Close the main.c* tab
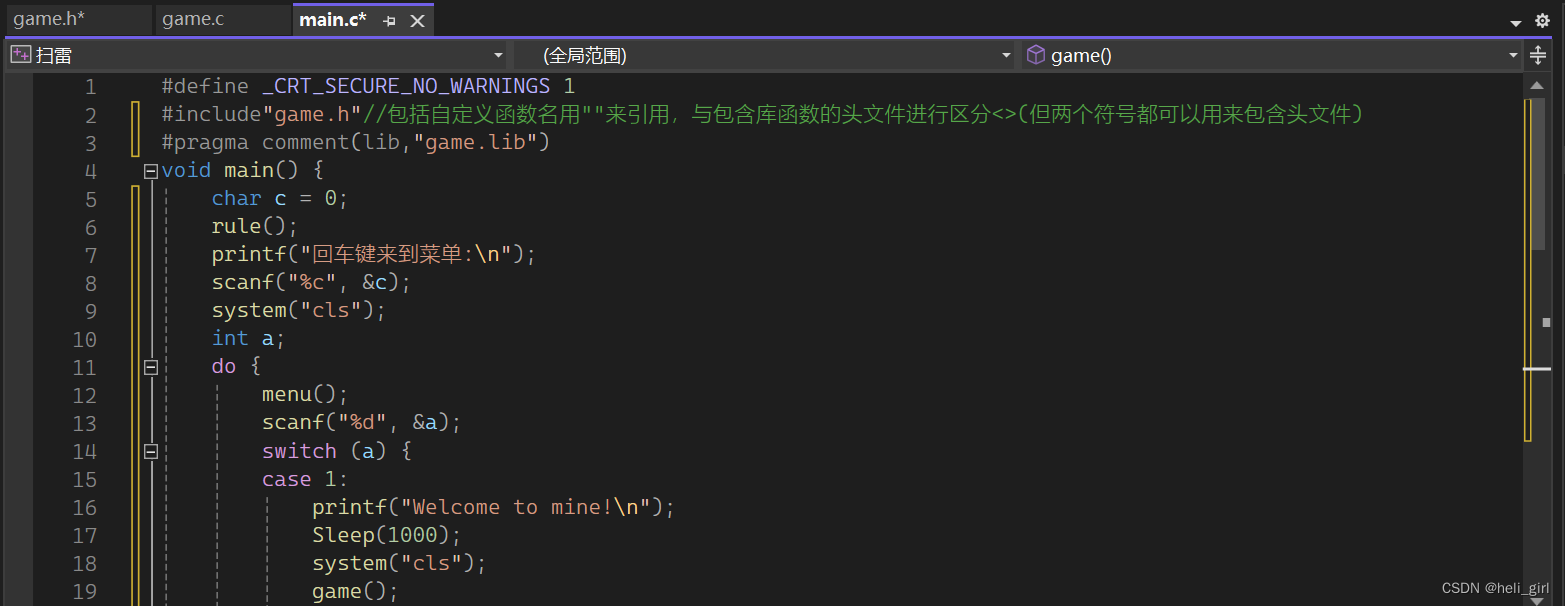1565x606 pixels. 418,20
